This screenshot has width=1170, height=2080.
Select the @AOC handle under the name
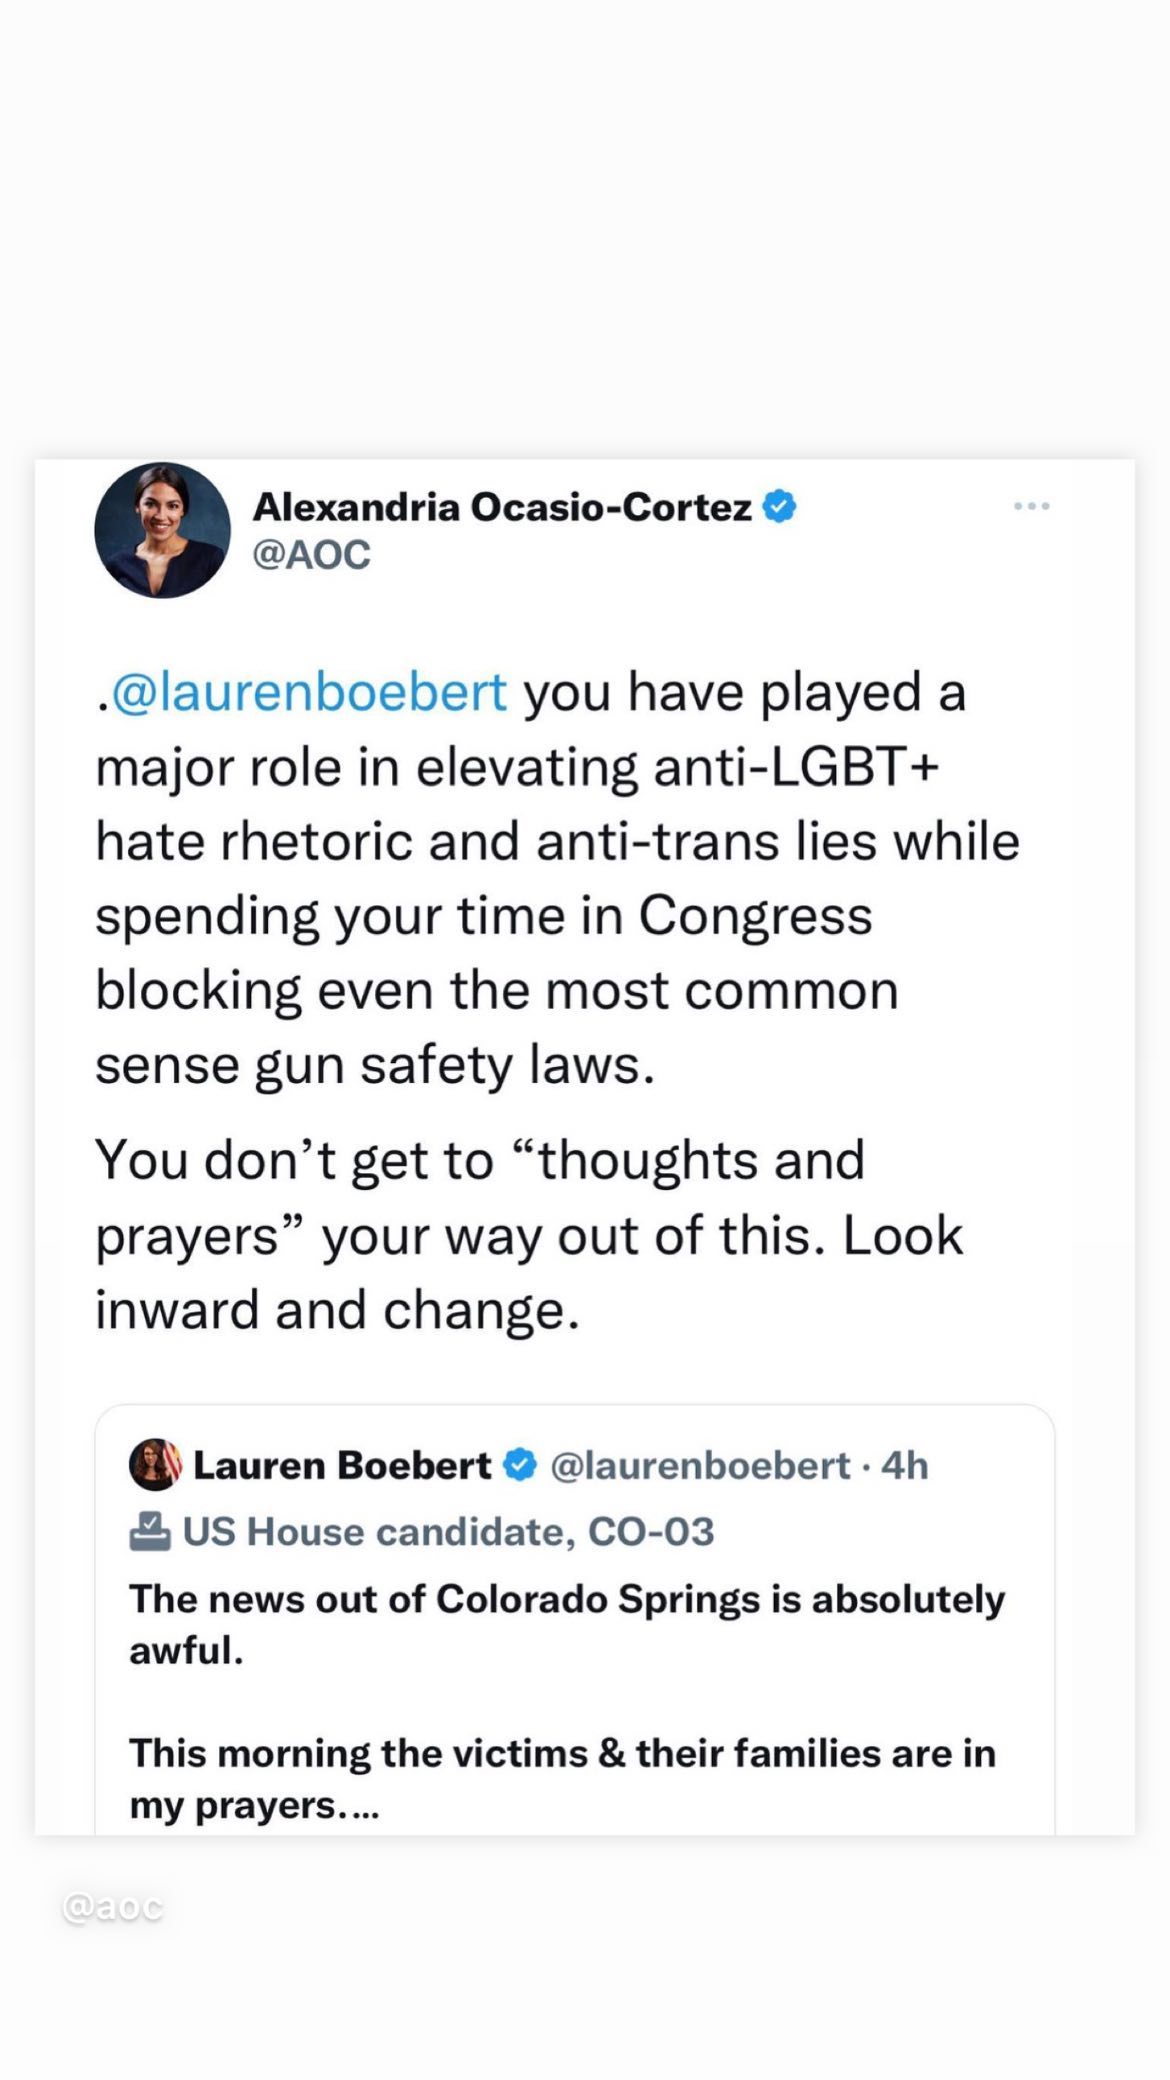(x=311, y=554)
